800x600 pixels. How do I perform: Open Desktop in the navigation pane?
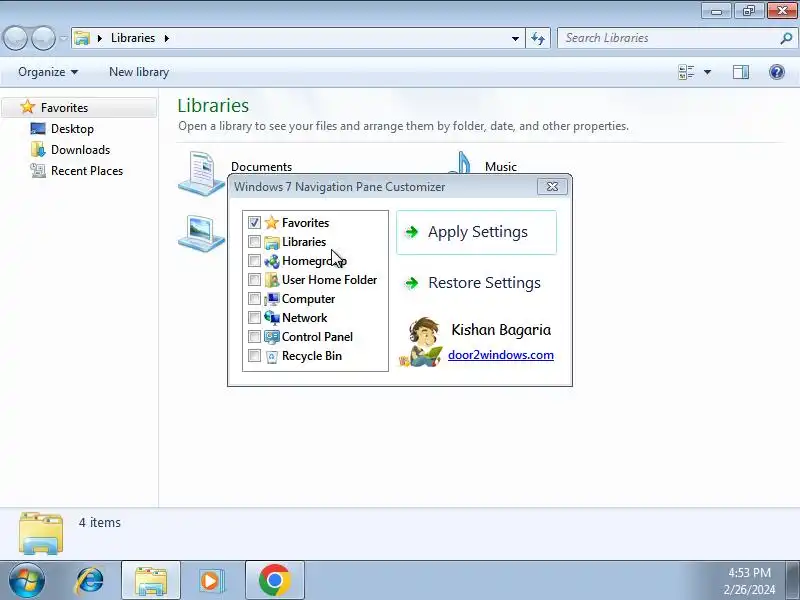72,129
